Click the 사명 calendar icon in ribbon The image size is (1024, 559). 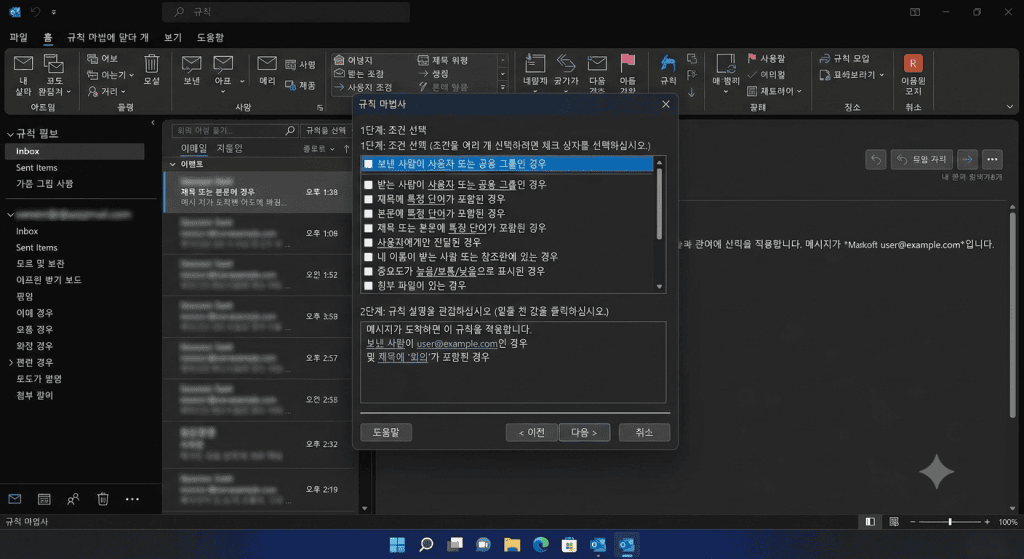tap(291, 65)
